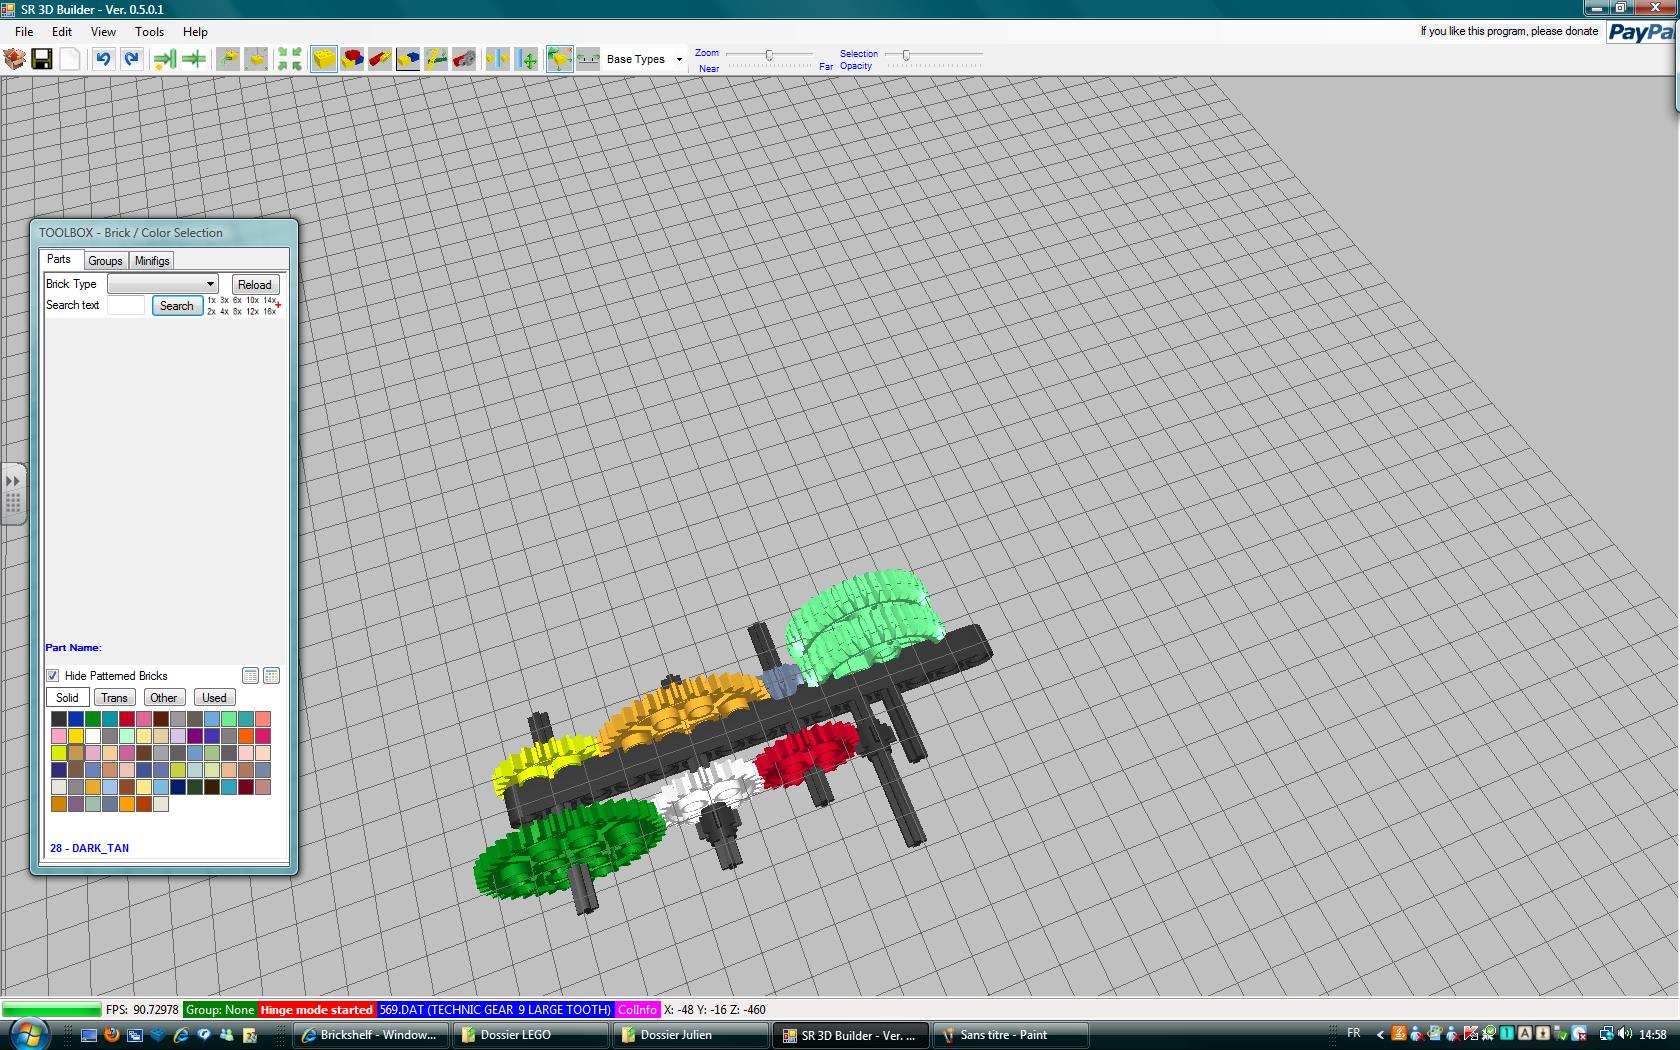Screen dimensions: 1680x1050
Task: Adjust the Selection Opacity slider
Action: point(906,55)
